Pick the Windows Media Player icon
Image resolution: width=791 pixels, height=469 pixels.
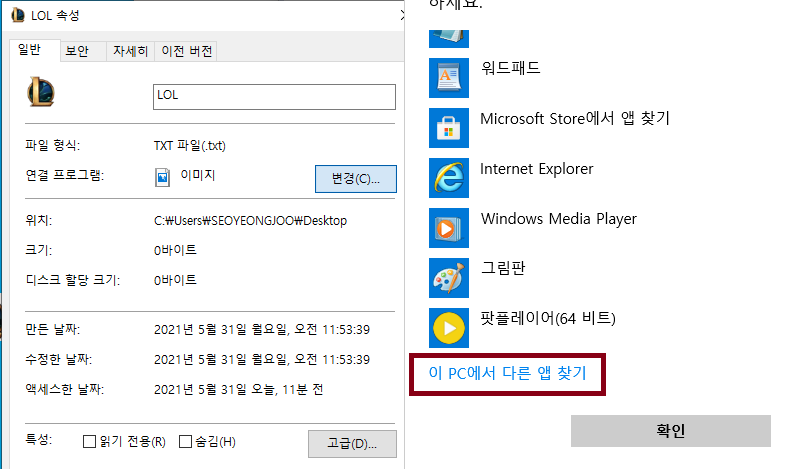[x=448, y=228]
